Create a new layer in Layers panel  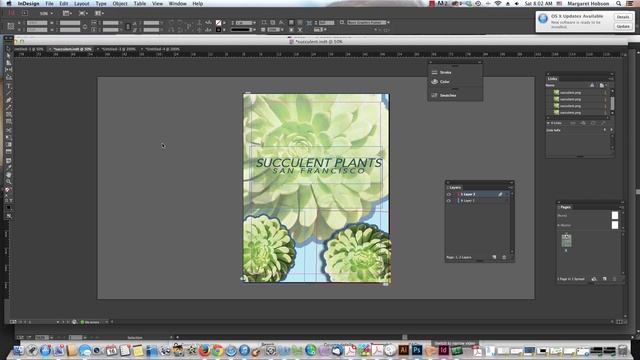click(495, 257)
